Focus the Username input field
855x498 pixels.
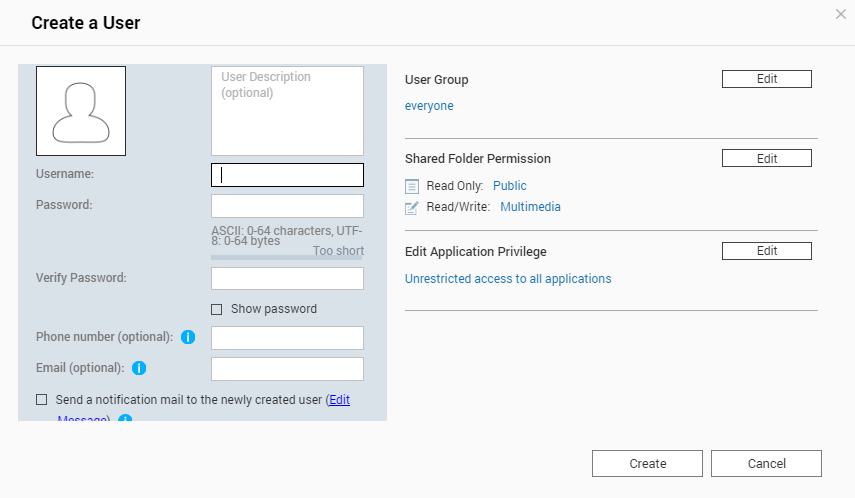[x=287, y=175]
